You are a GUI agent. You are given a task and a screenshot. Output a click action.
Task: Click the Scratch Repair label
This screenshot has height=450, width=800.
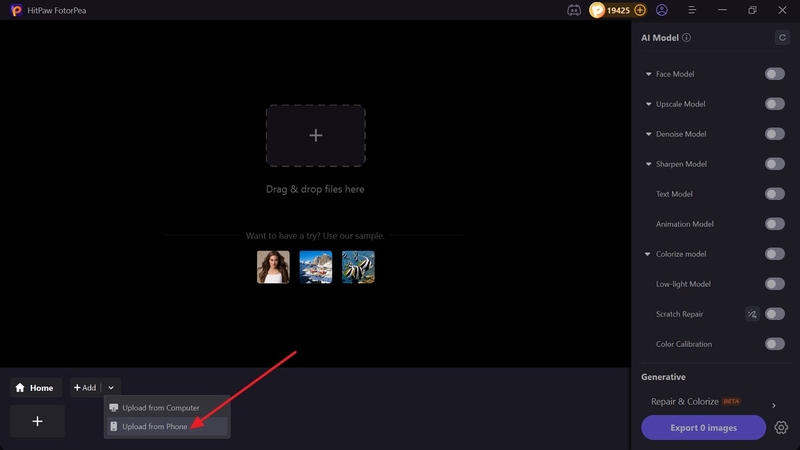click(x=680, y=314)
